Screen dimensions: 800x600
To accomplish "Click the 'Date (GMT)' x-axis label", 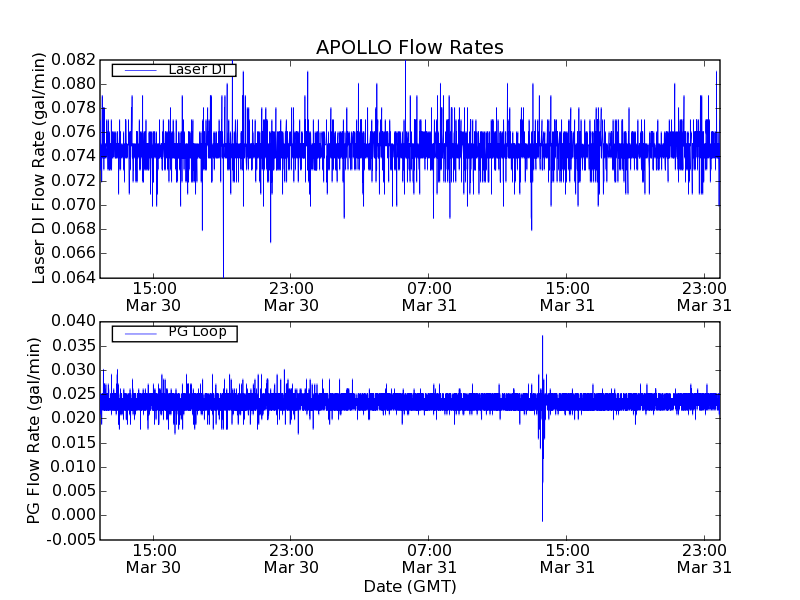I will tap(409, 586).
